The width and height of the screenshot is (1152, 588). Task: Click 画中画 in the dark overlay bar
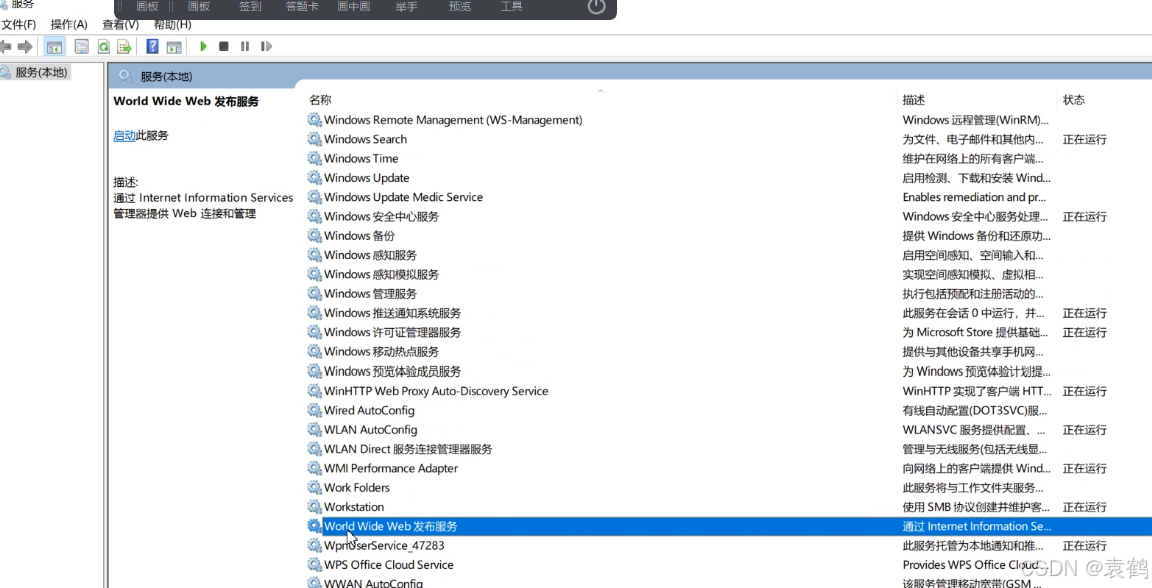(353, 7)
